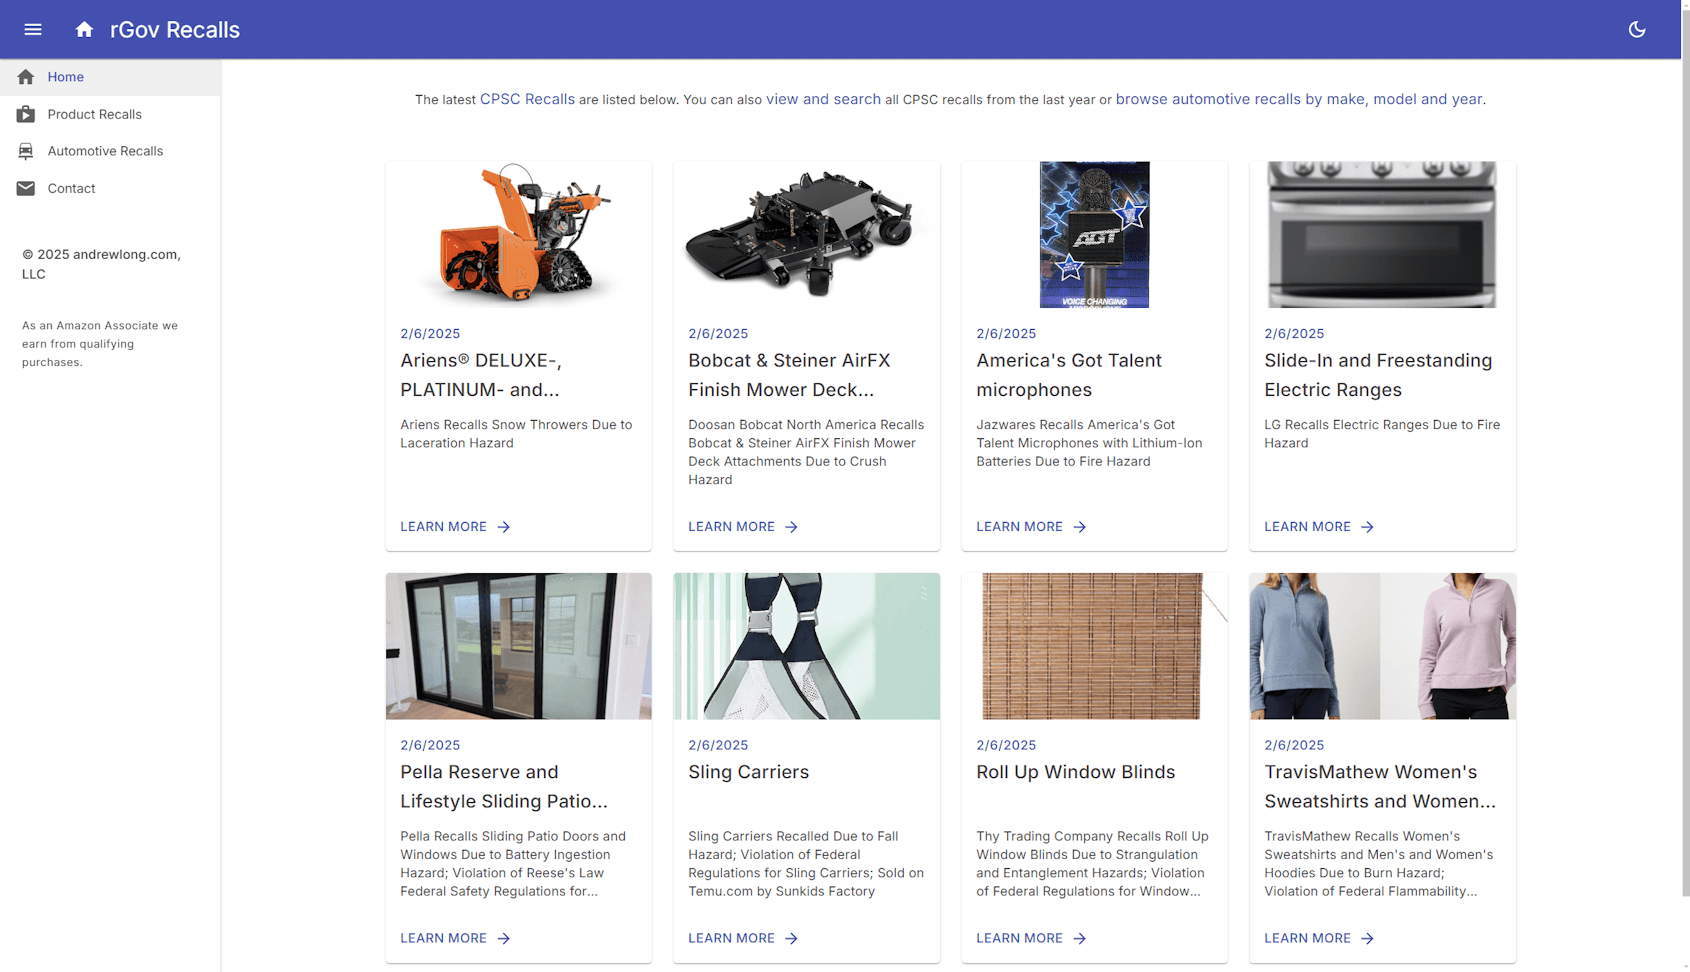Click the CPSC Recalls link
1690x972 pixels.
click(527, 99)
